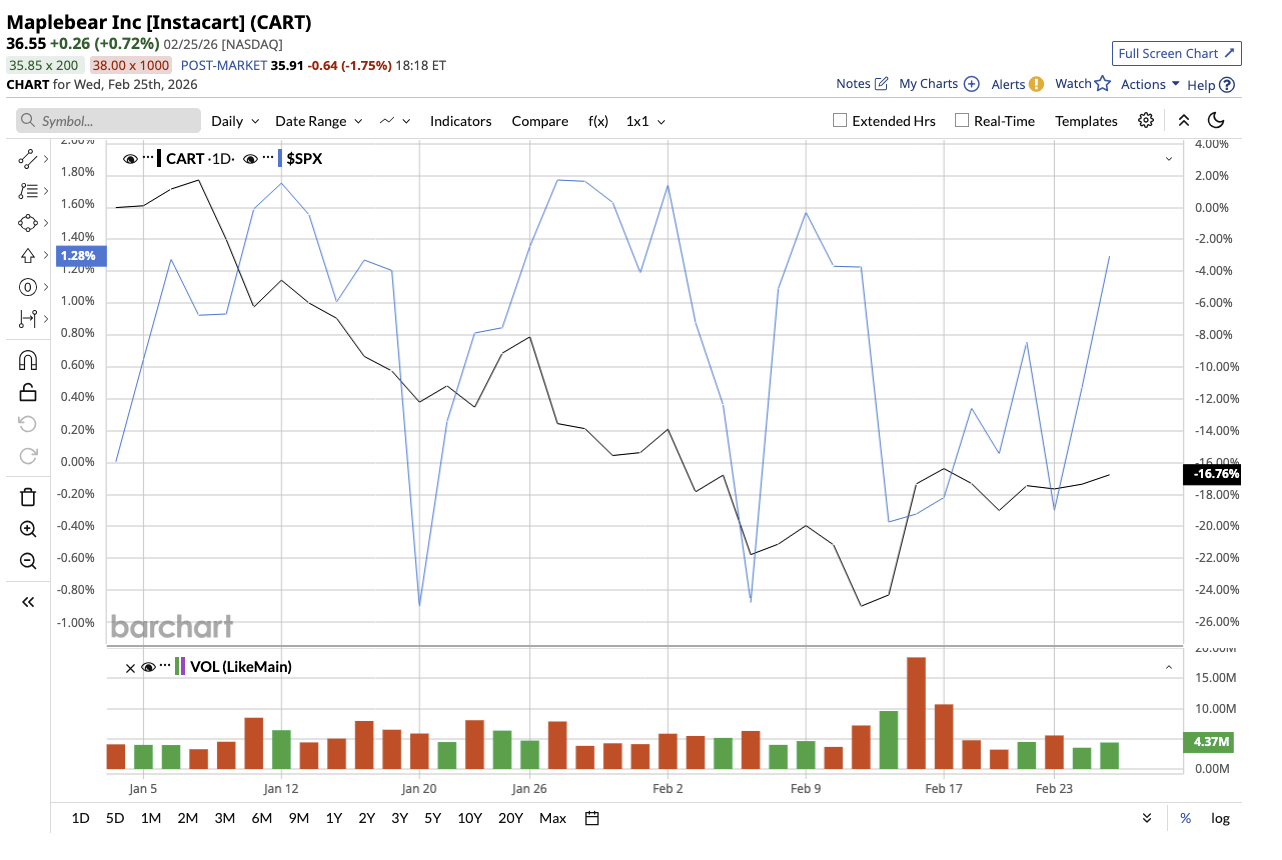Open the 1x1 grid layout dropdown
This screenshot has width=1282, height=860.
(x=646, y=121)
